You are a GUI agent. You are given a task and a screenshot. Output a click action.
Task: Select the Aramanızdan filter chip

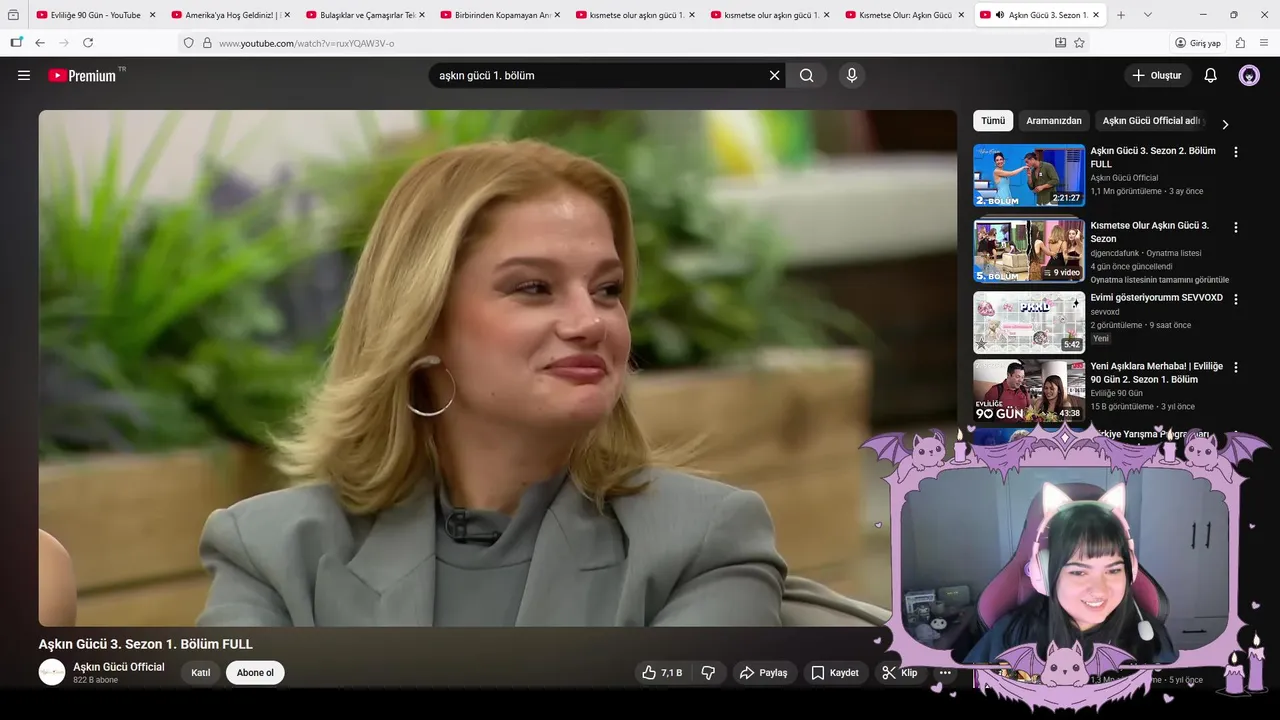point(1054,121)
